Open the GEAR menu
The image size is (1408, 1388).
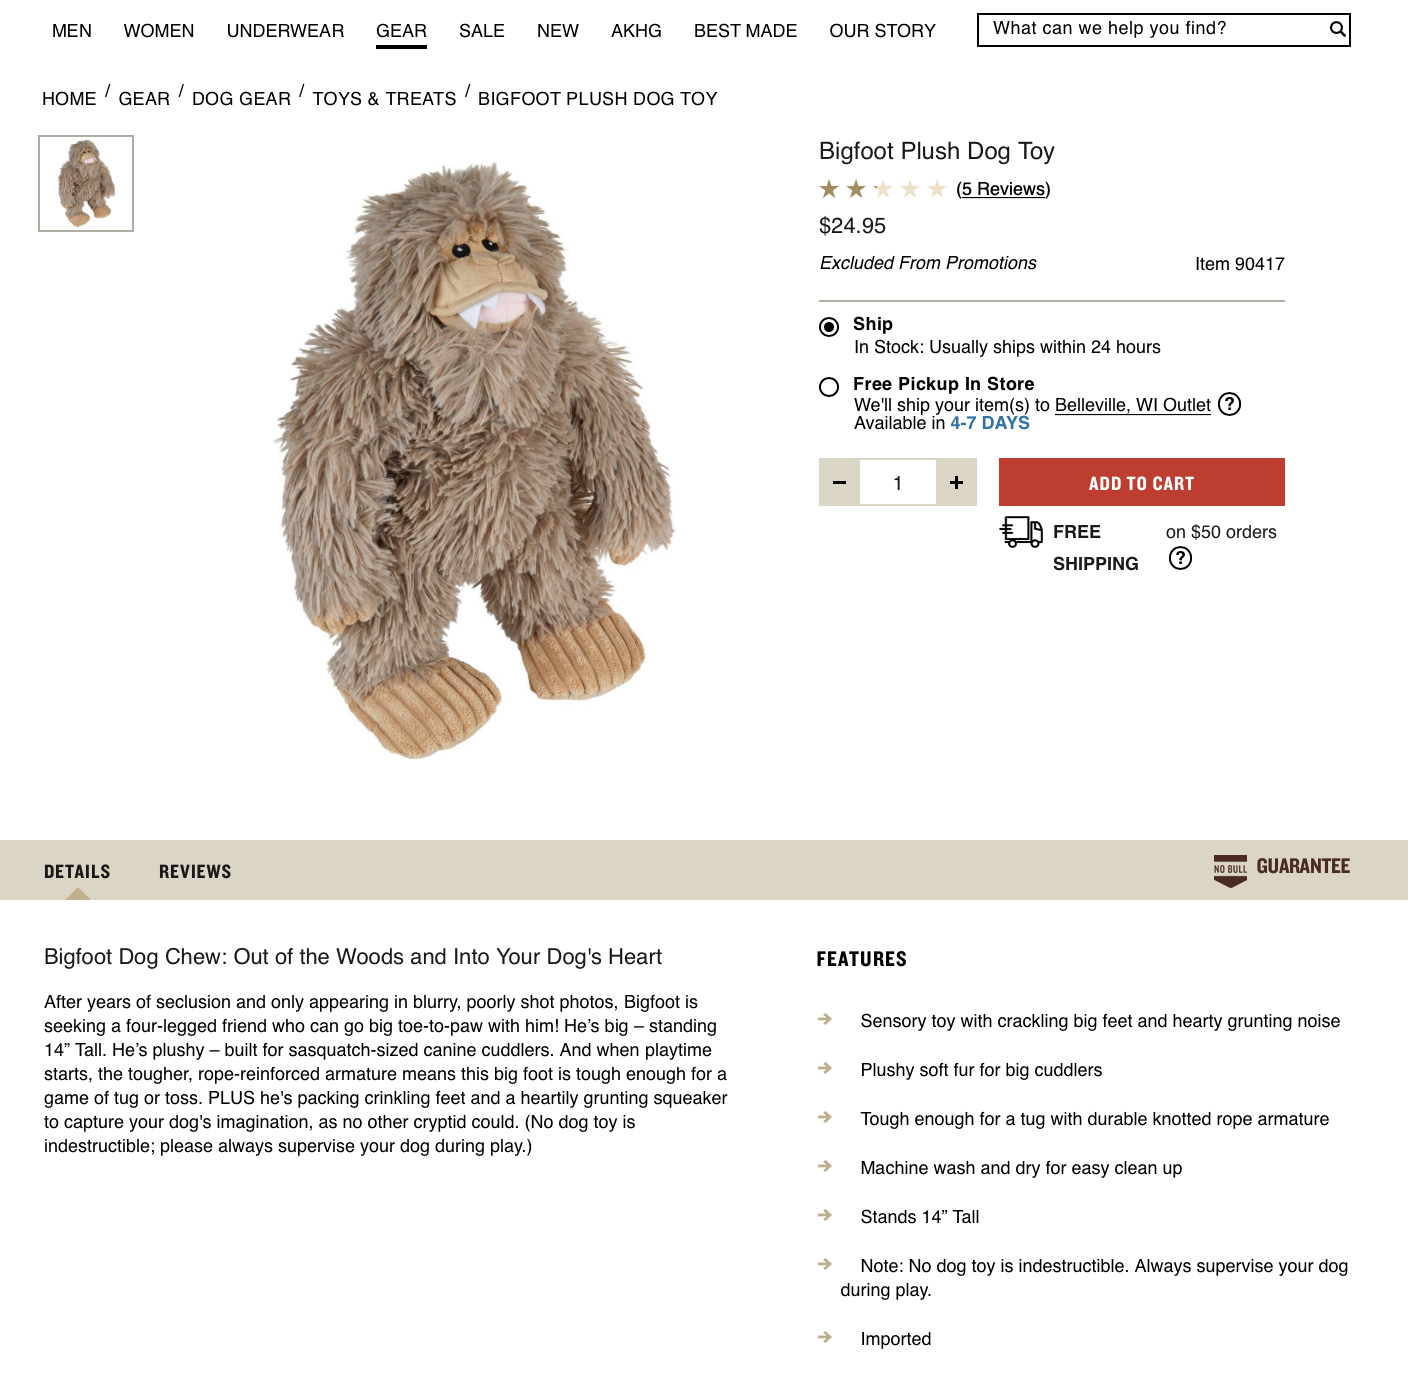tap(401, 31)
